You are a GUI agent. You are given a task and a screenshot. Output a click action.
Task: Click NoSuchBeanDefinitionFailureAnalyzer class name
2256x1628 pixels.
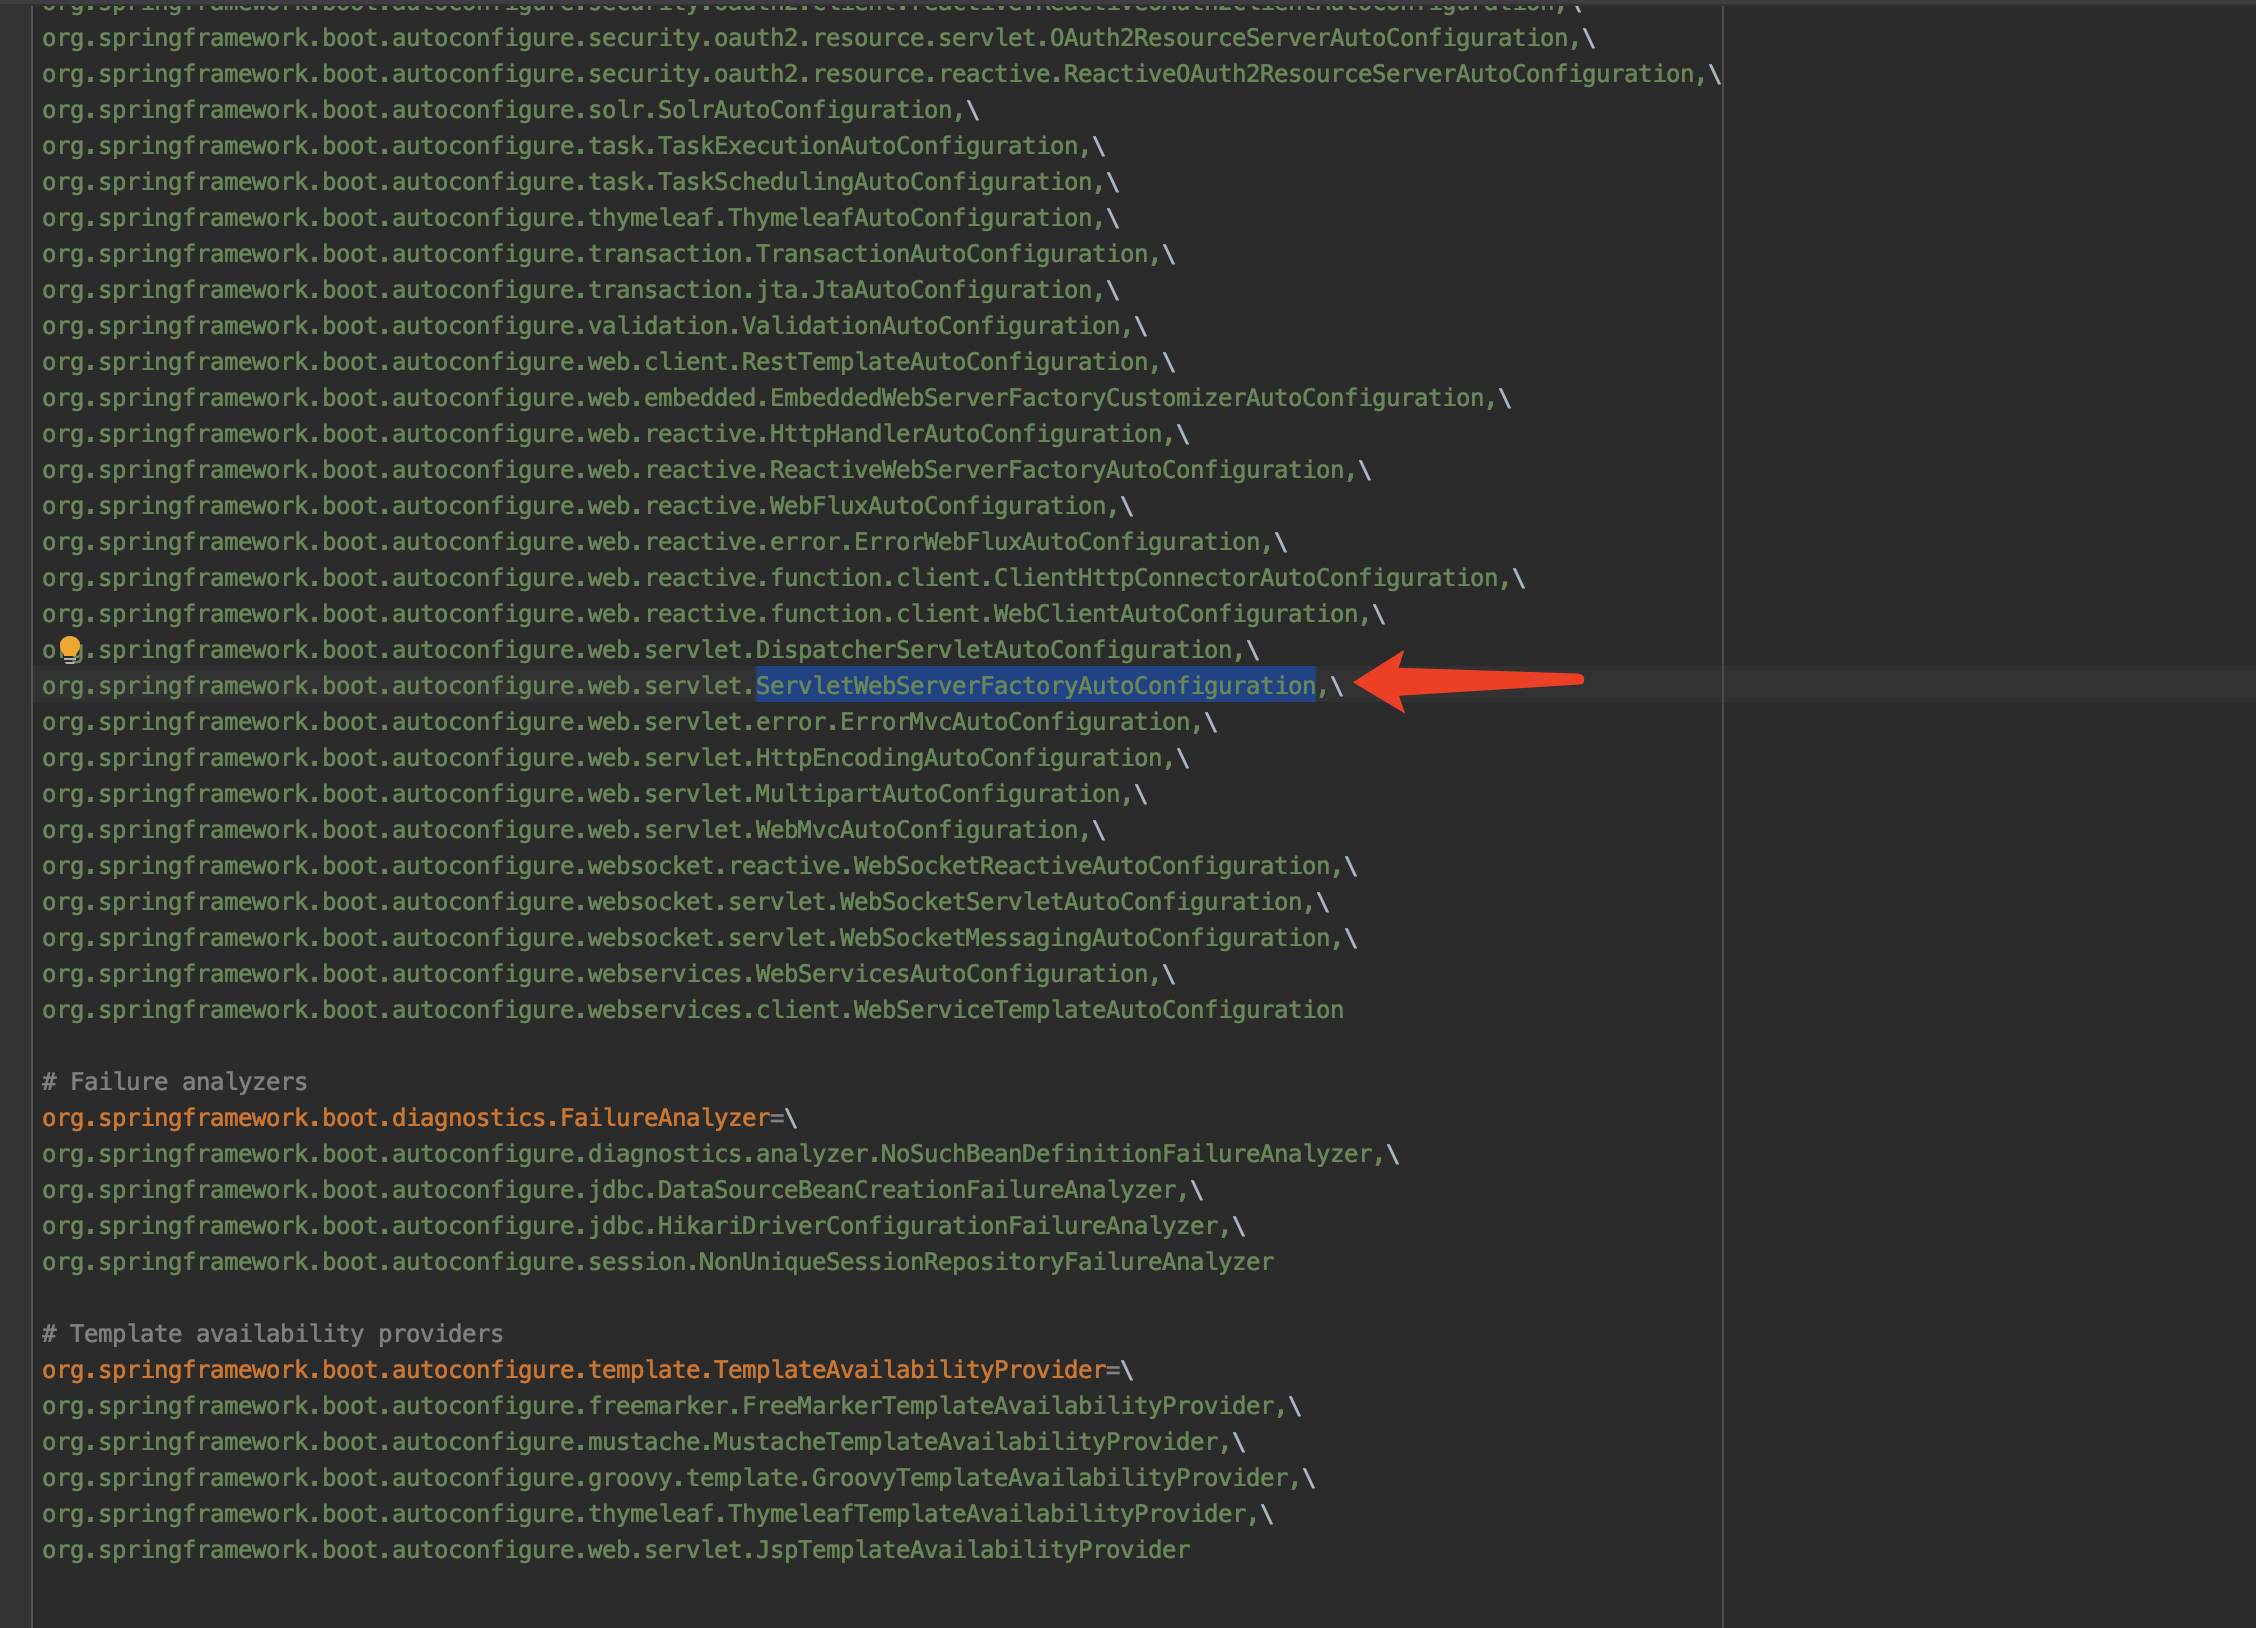(x=1126, y=1154)
